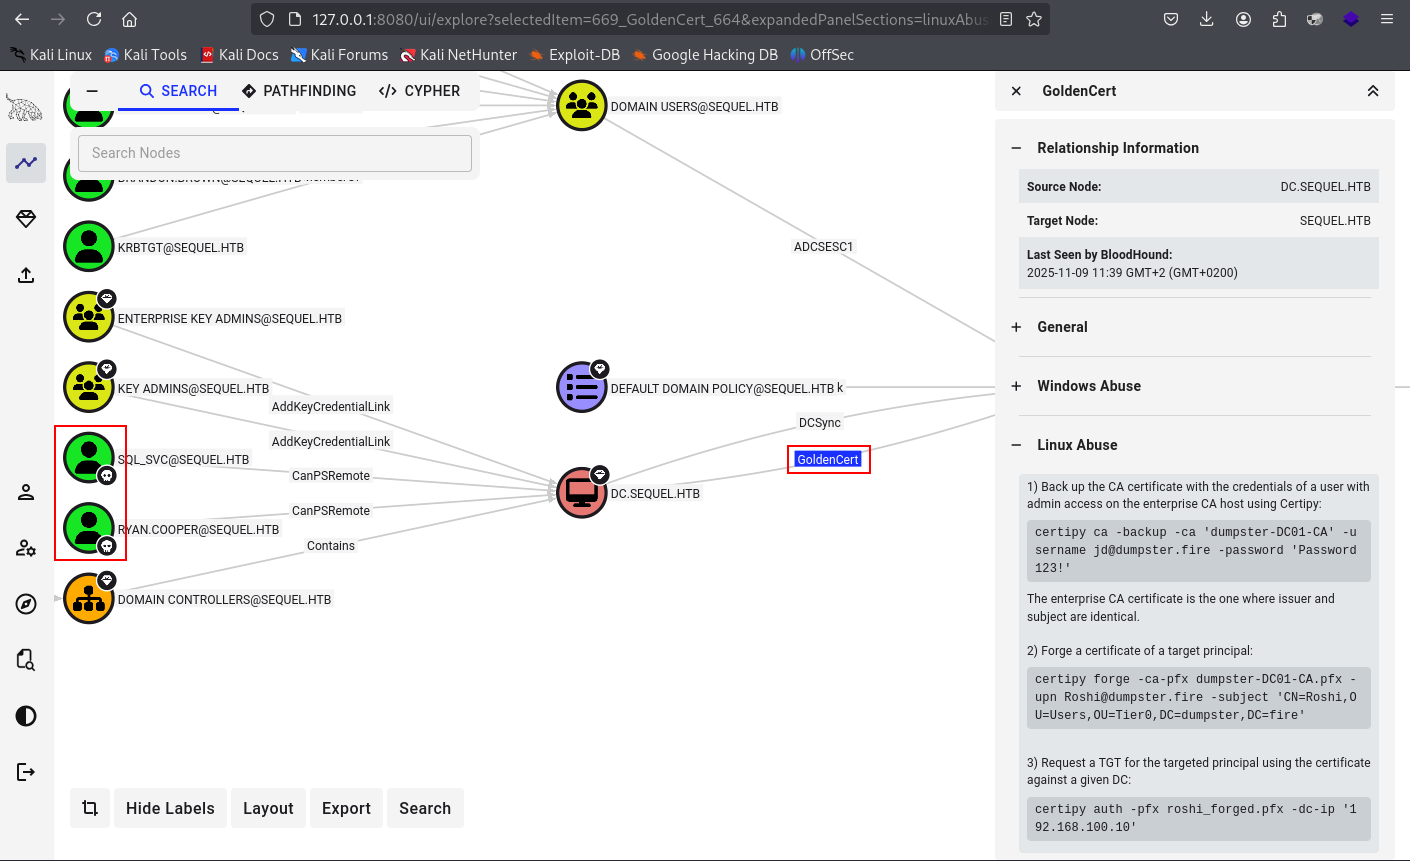Image resolution: width=1410 pixels, height=861 pixels.
Task: Open the file upload icon in sidebar
Action: (26, 275)
